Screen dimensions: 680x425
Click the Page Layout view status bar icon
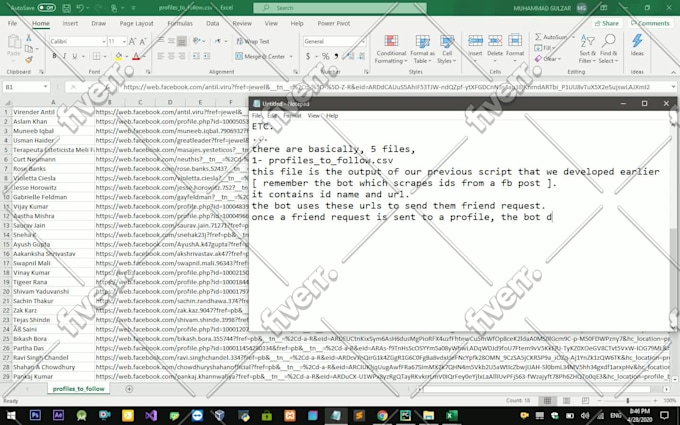(x=566, y=401)
